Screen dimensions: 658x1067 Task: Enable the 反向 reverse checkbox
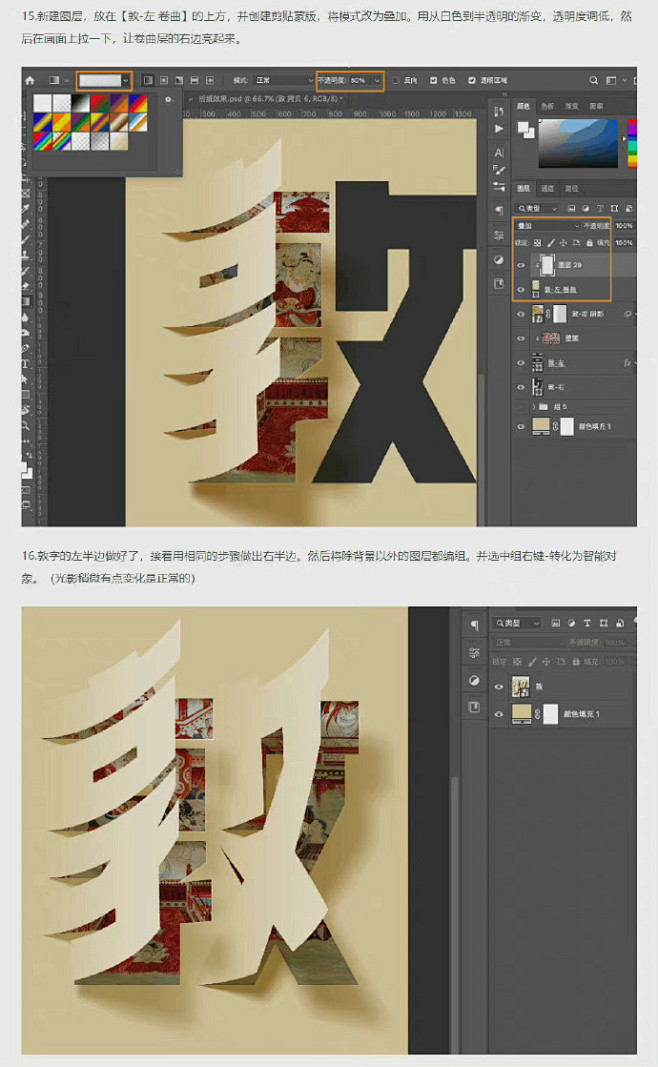coord(395,80)
